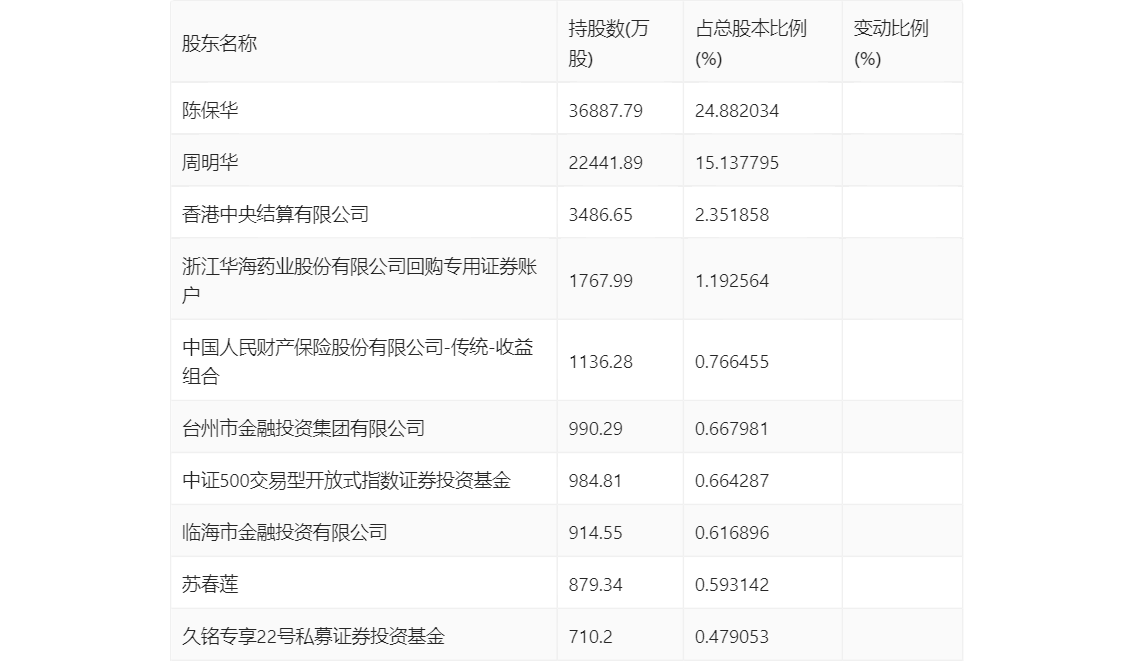This screenshot has width=1134, height=661.
Task: Select the percentage 2.351858
Action: click(x=732, y=215)
